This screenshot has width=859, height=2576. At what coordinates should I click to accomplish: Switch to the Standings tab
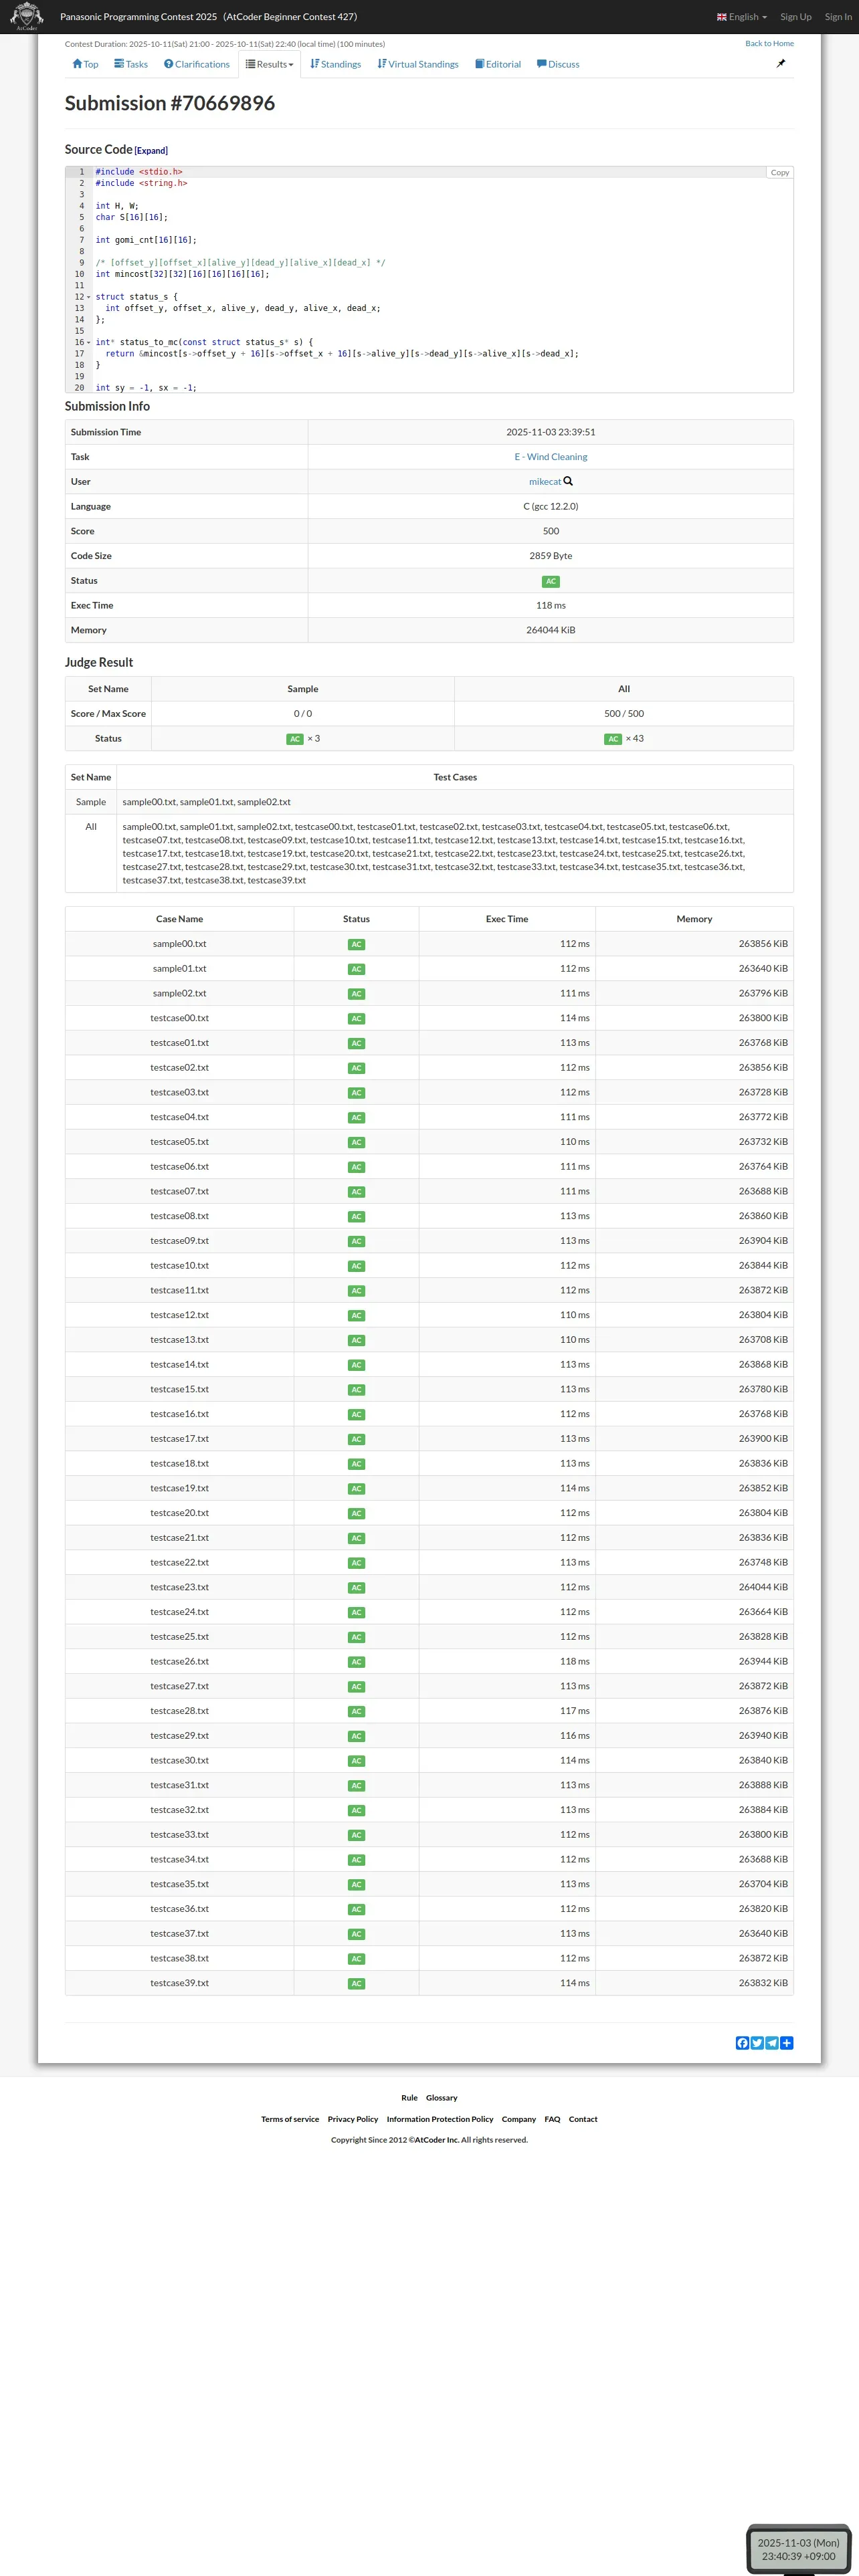pyautogui.click(x=336, y=64)
